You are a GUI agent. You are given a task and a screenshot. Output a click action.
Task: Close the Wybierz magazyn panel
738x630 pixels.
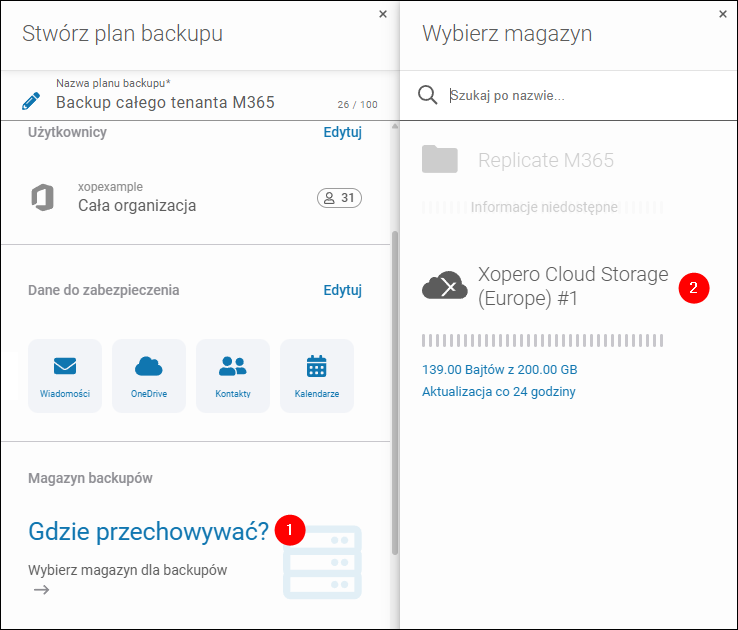pos(723,14)
